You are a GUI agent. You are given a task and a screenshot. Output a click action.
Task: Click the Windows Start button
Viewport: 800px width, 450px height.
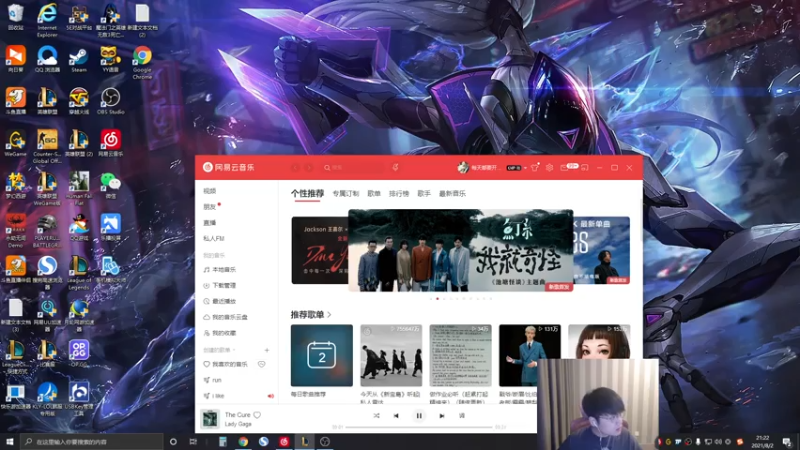[x=10, y=441]
